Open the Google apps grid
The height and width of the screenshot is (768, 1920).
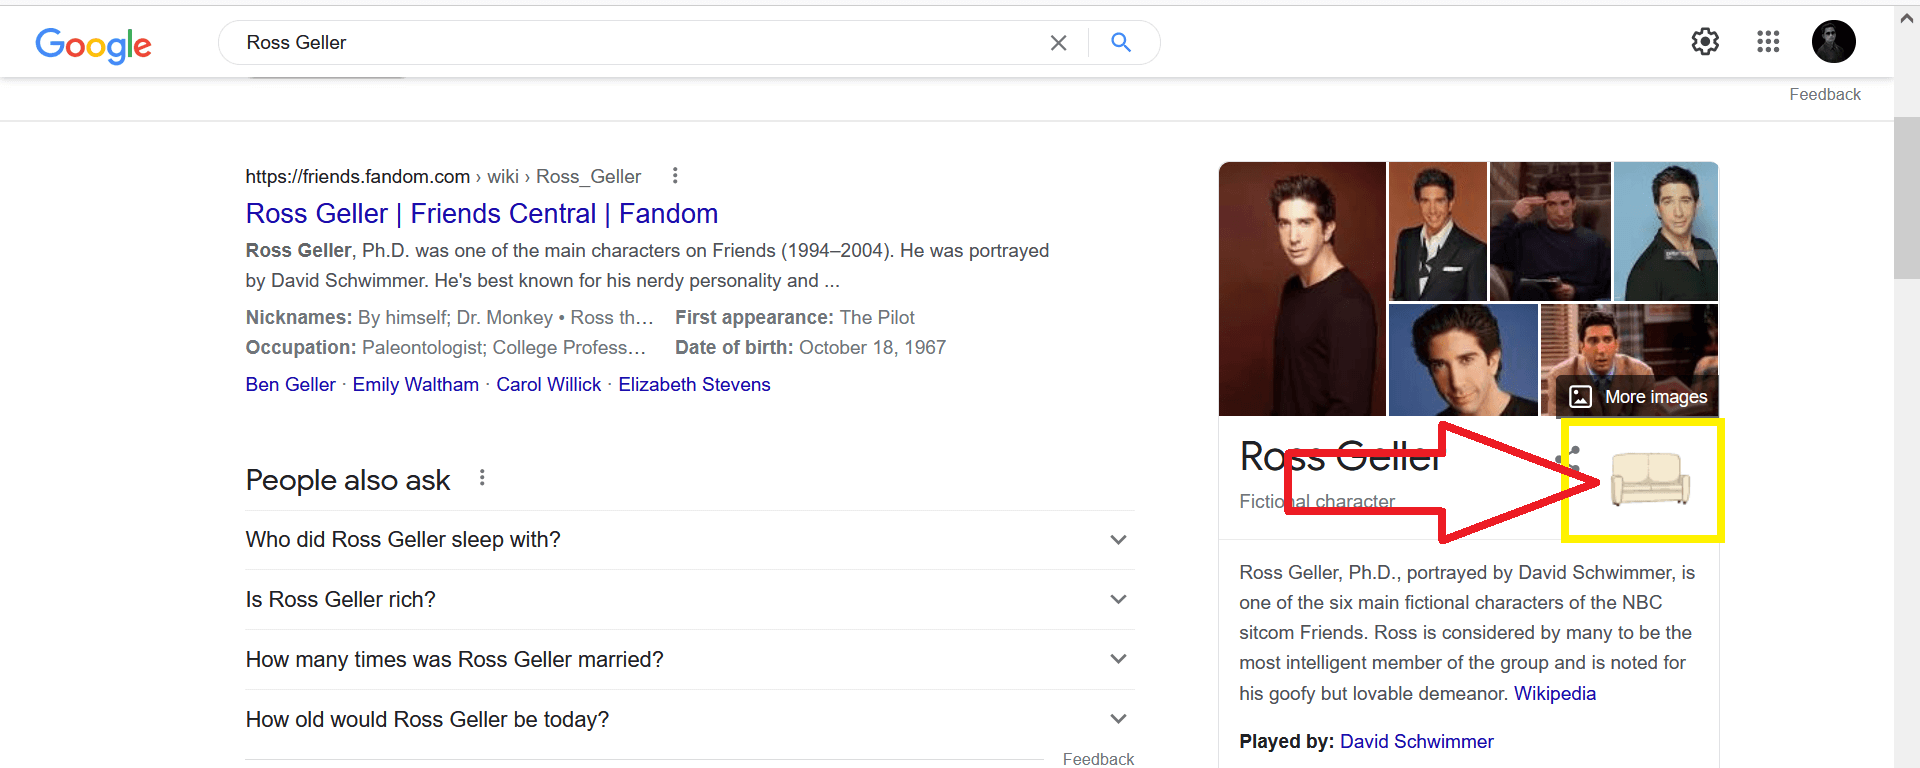point(1768,42)
